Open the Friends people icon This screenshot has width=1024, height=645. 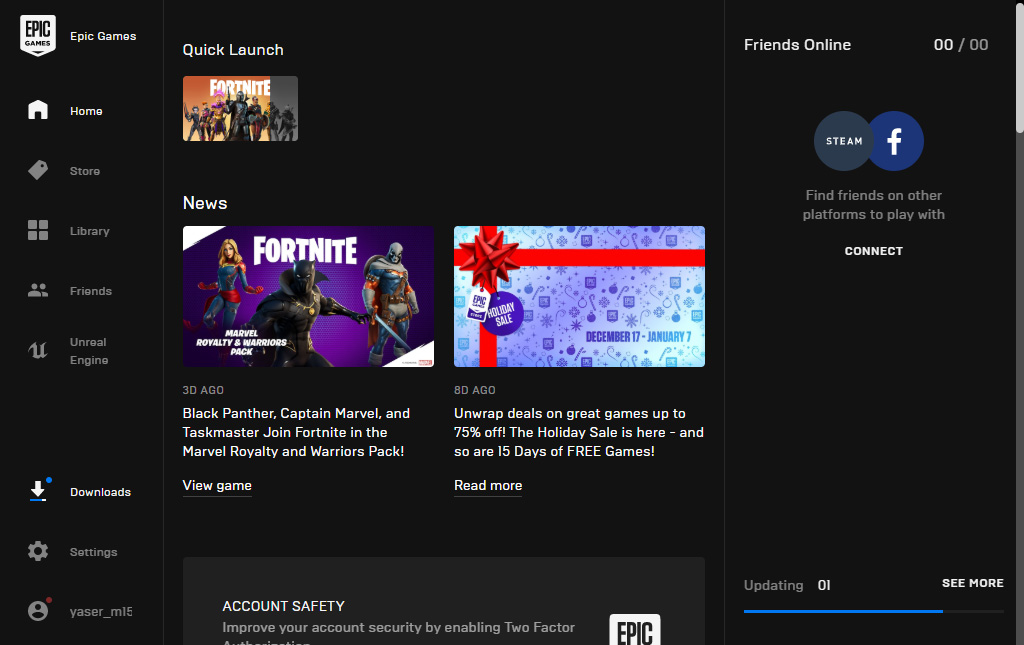pos(38,291)
